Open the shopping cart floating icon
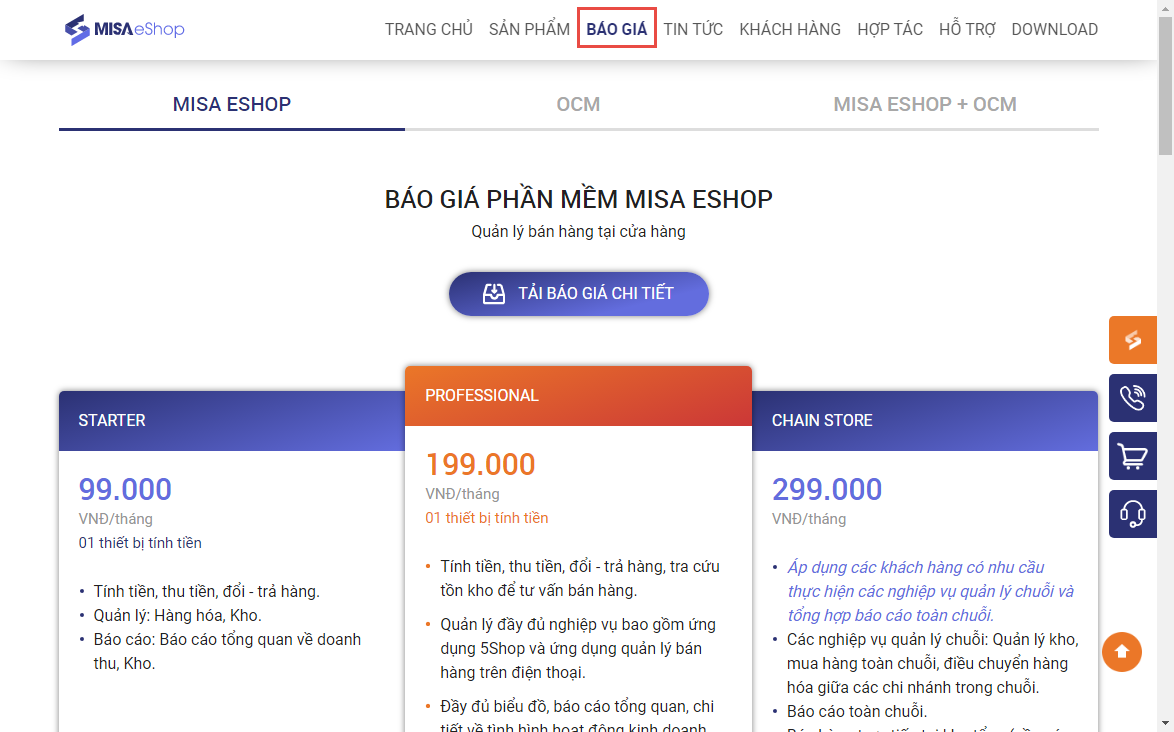1174x732 pixels. pyautogui.click(x=1133, y=456)
